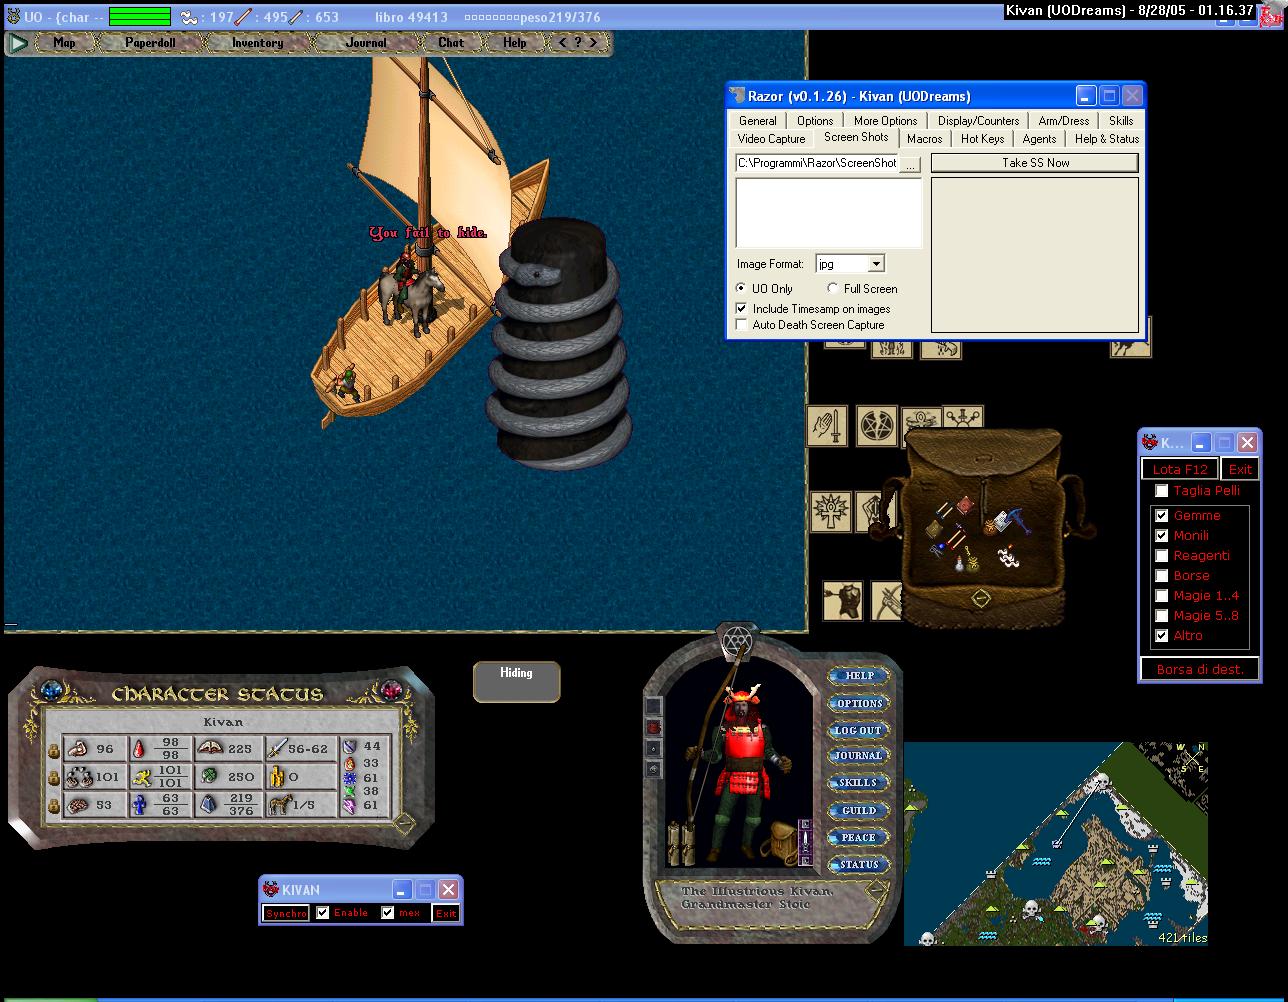1288x1002 pixels.
Task: Click STATUS on the paperdoll
Action: point(859,865)
